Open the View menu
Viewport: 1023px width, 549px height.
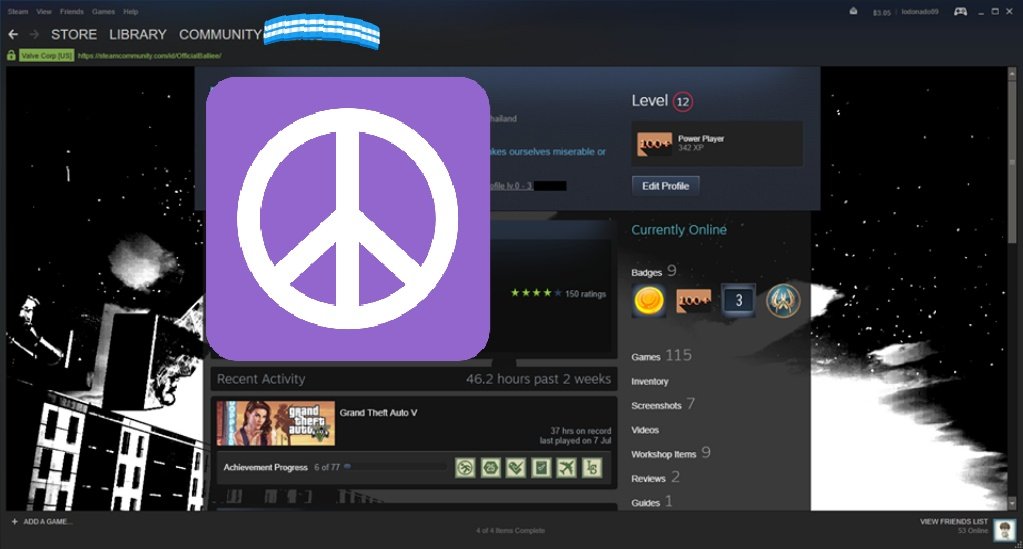click(x=44, y=11)
